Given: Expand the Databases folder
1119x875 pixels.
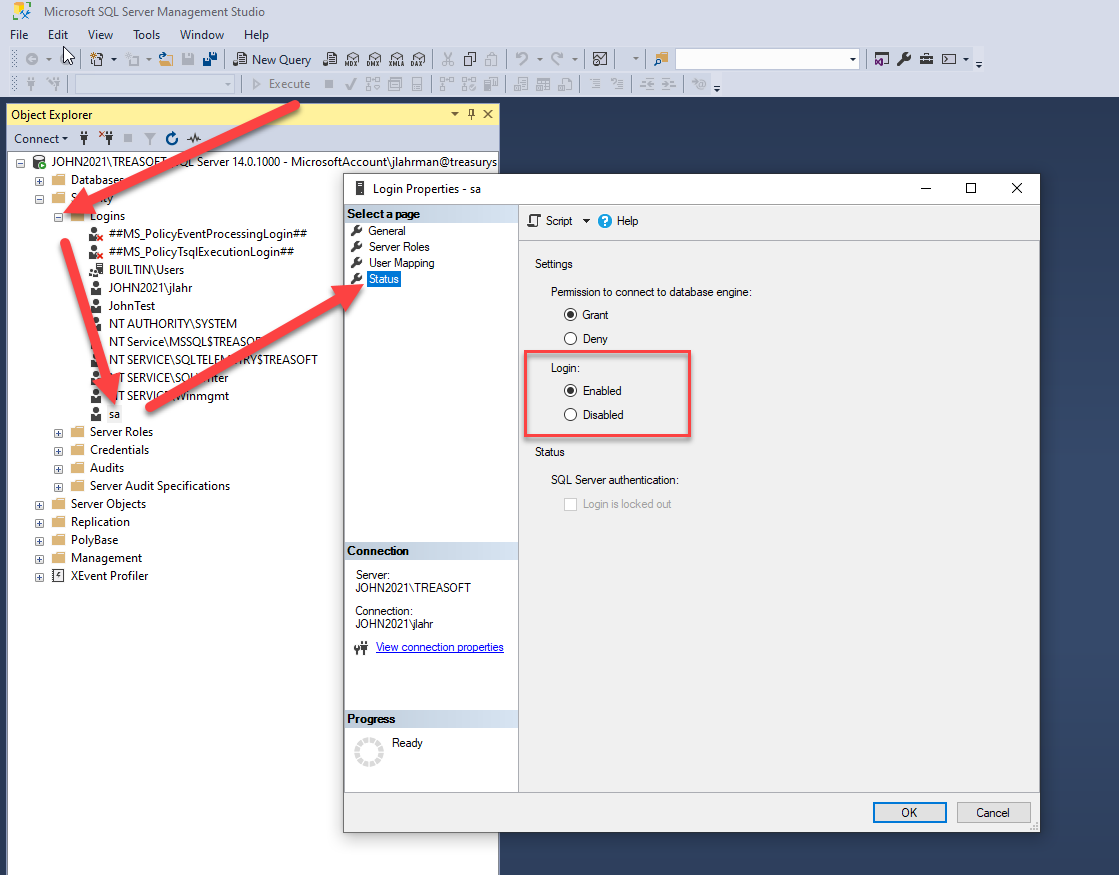Looking at the screenshot, I should click(x=39, y=181).
